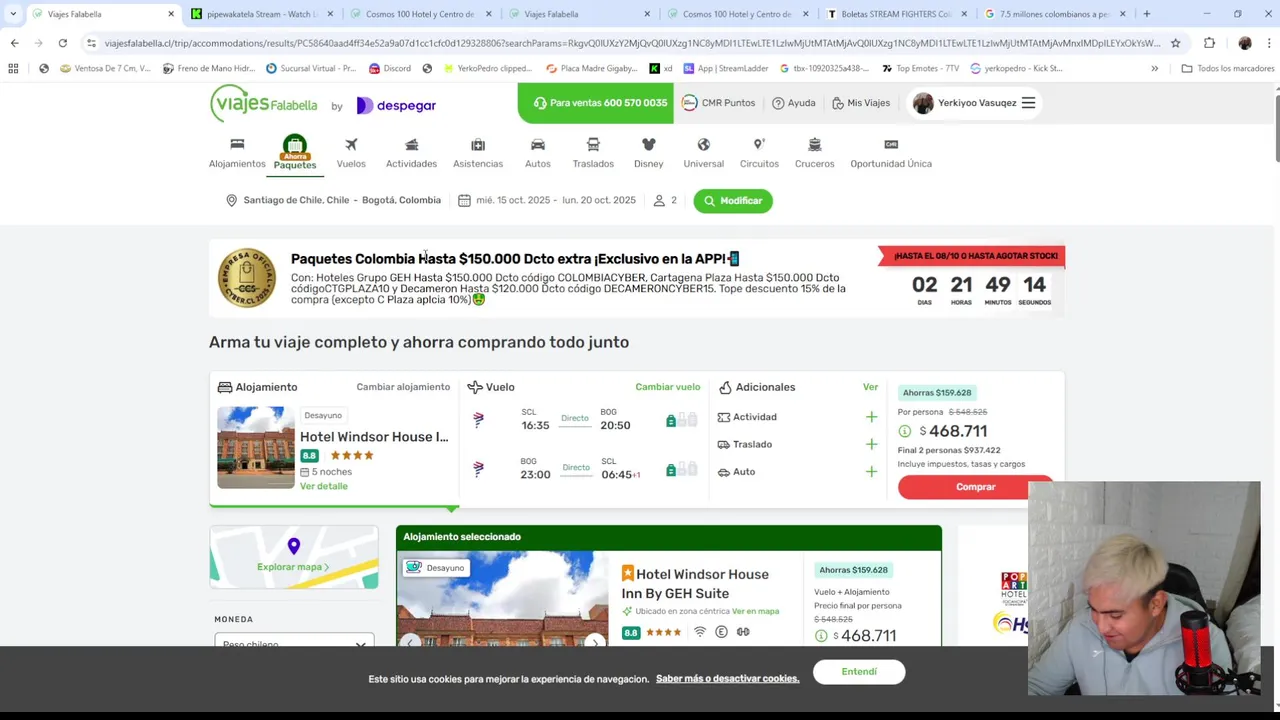Open the Explorar mapa thumbnail

coord(294,557)
